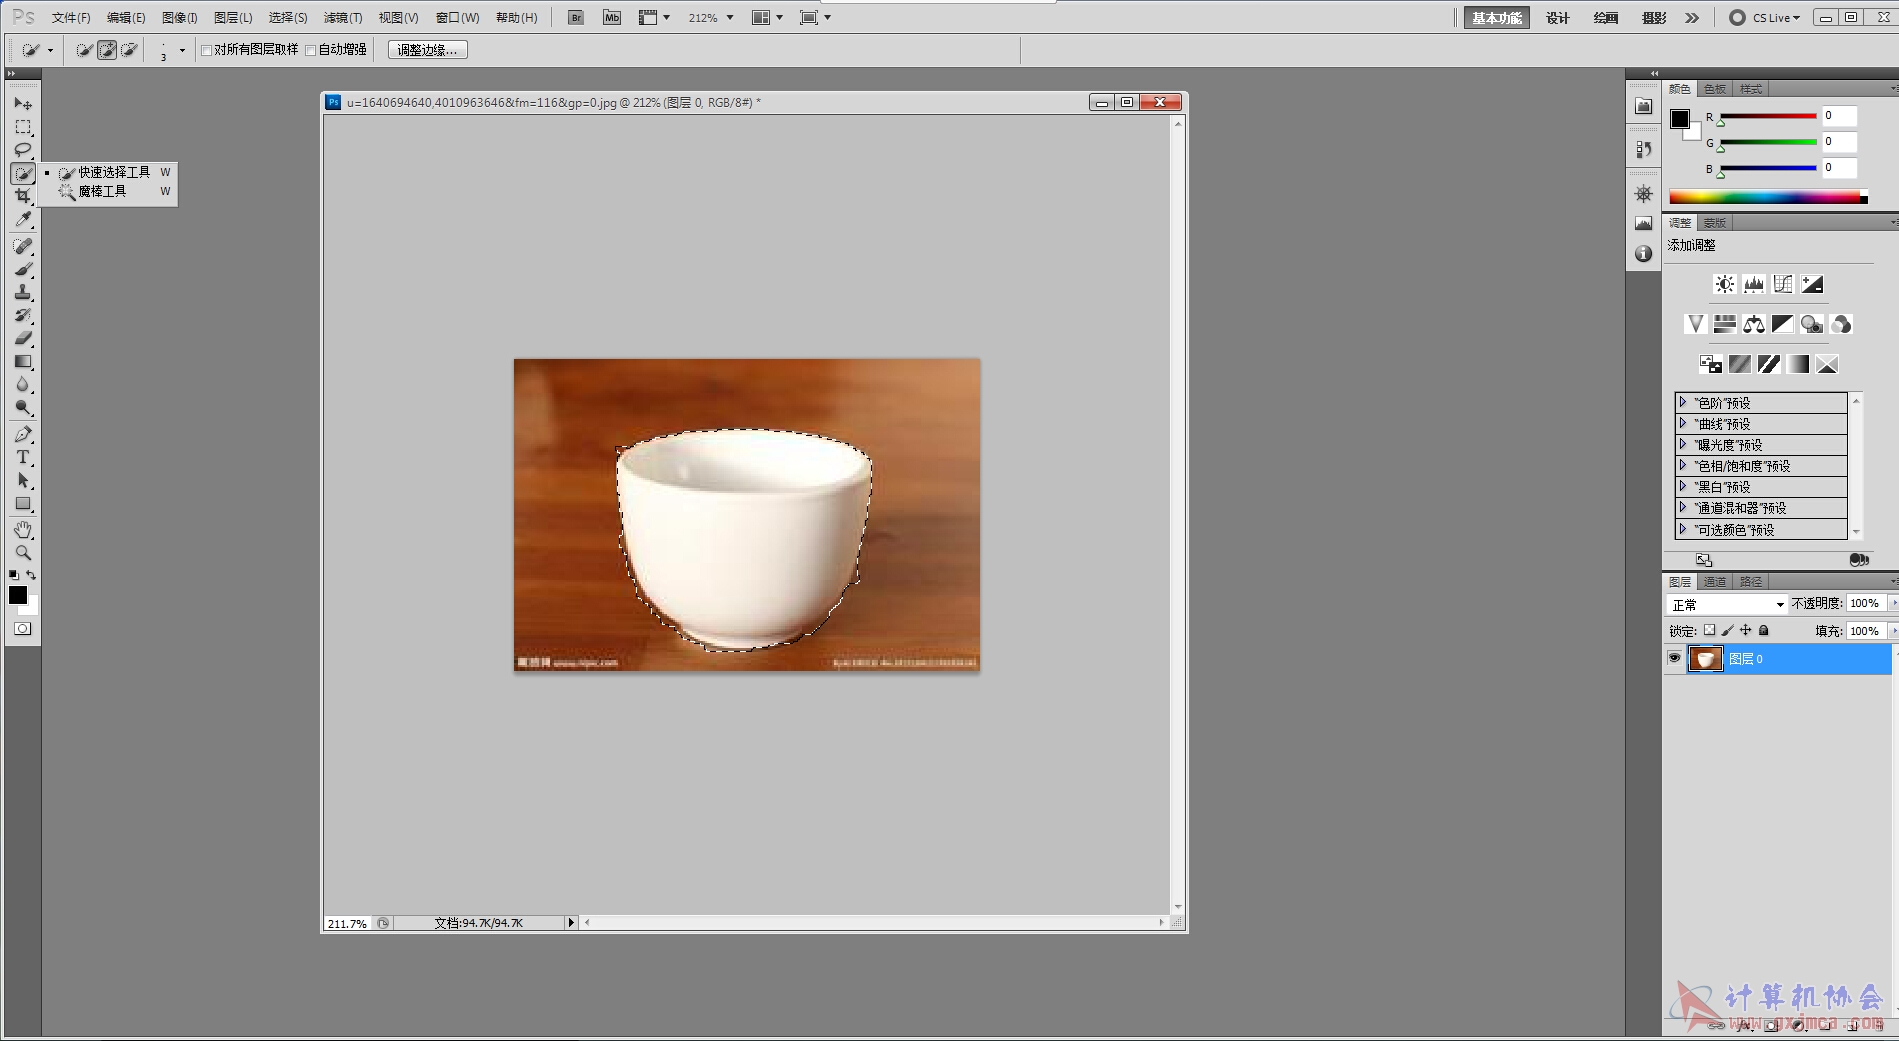The image size is (1899, 1041).
Task: Open the 文件(F) menu
Action: pyautogui.click(x=71, y=18)
